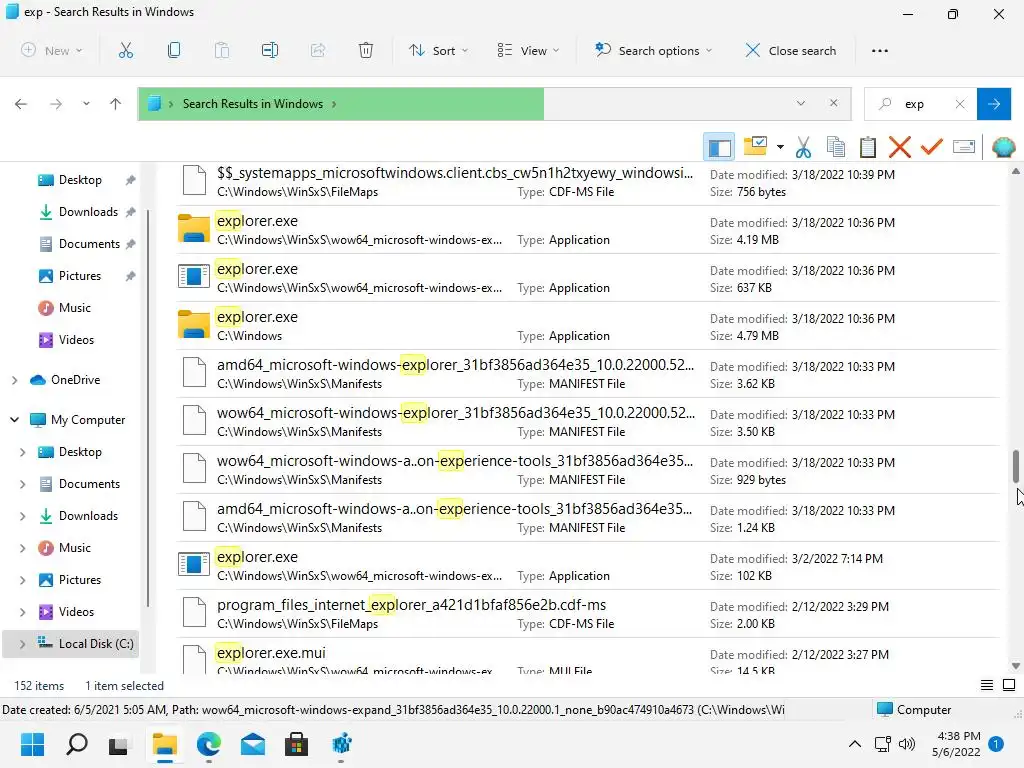The width and height of the screenshot is (1024, 768).
Task: Click the orange checkmark properties icon
Action: pos(932,146)
